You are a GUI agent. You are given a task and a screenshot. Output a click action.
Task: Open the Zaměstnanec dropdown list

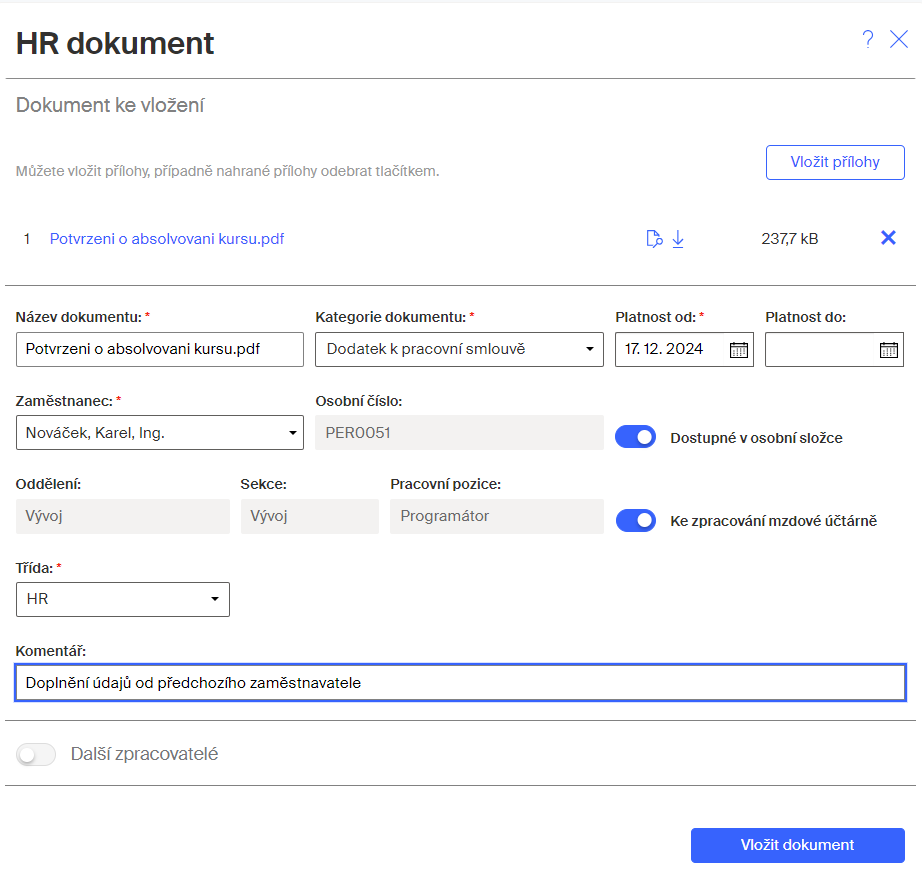(160, 433)
